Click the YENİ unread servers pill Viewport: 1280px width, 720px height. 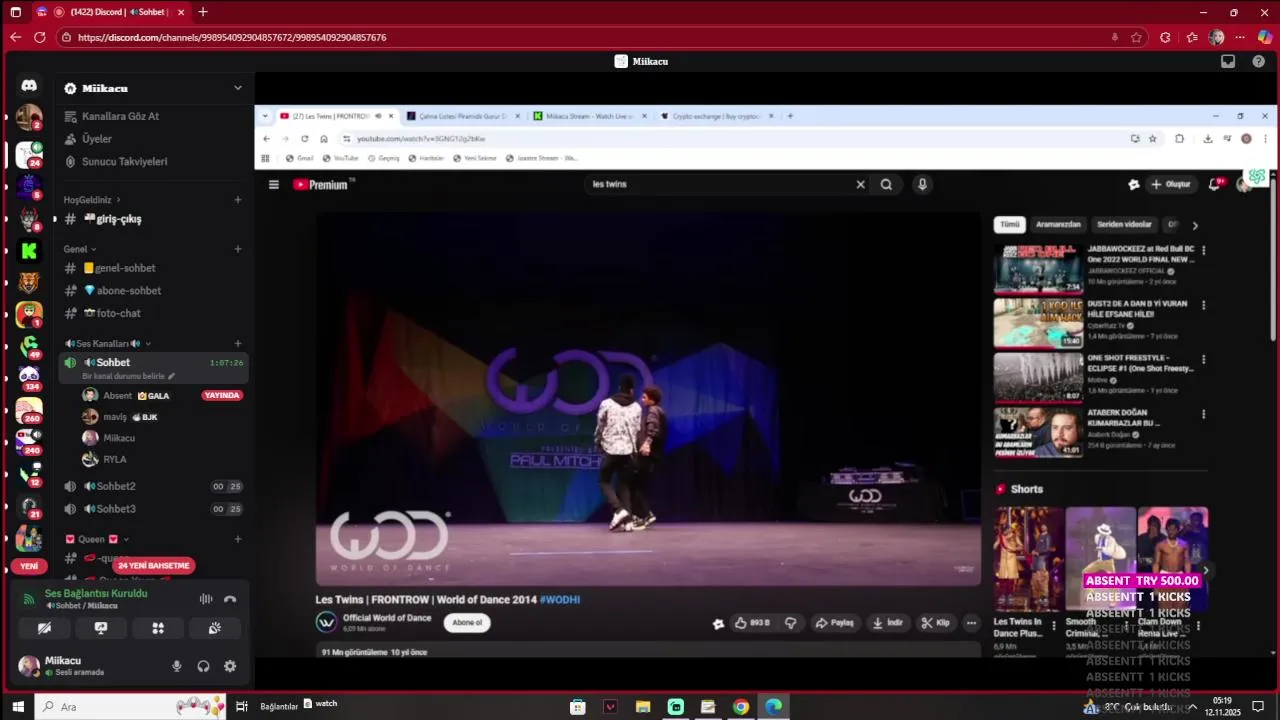click(29, 566)
